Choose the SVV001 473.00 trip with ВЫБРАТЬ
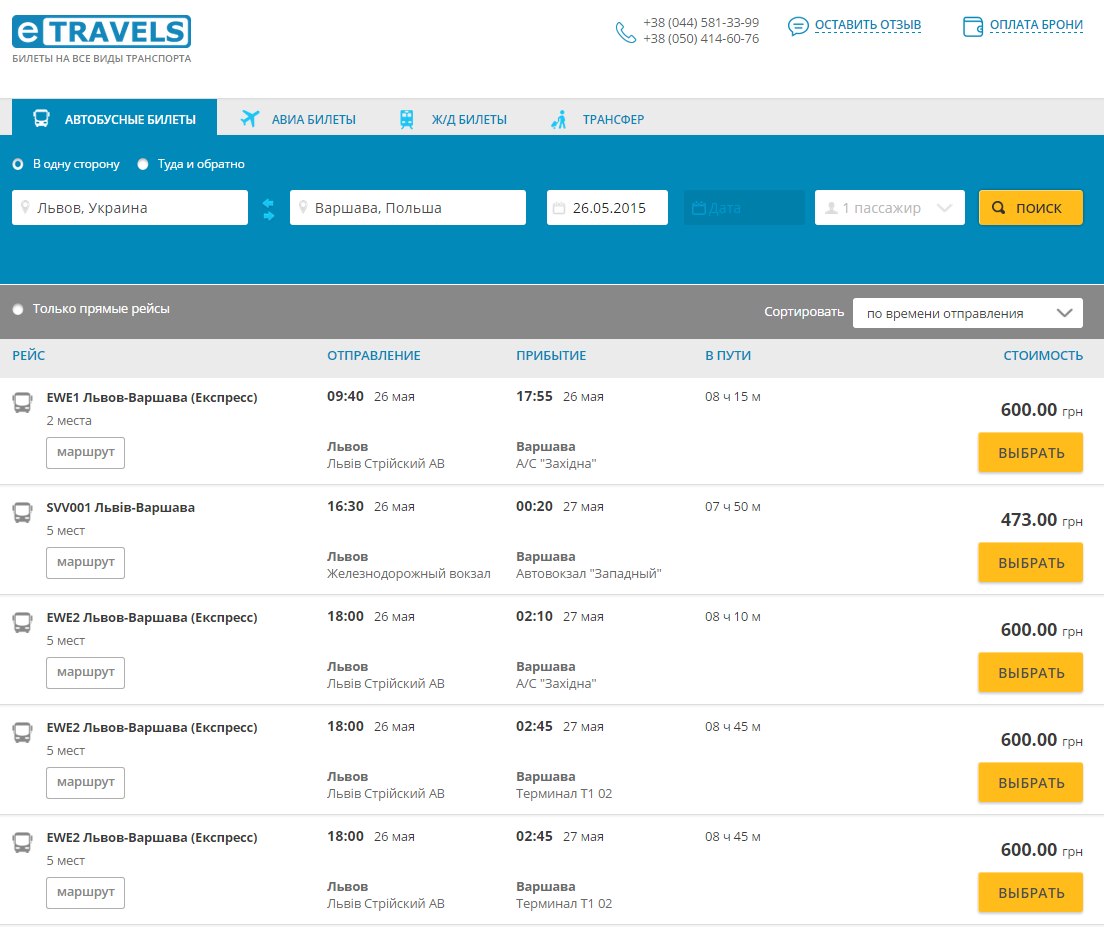Screen dimensions: 1104x927 pos(1031,562)
